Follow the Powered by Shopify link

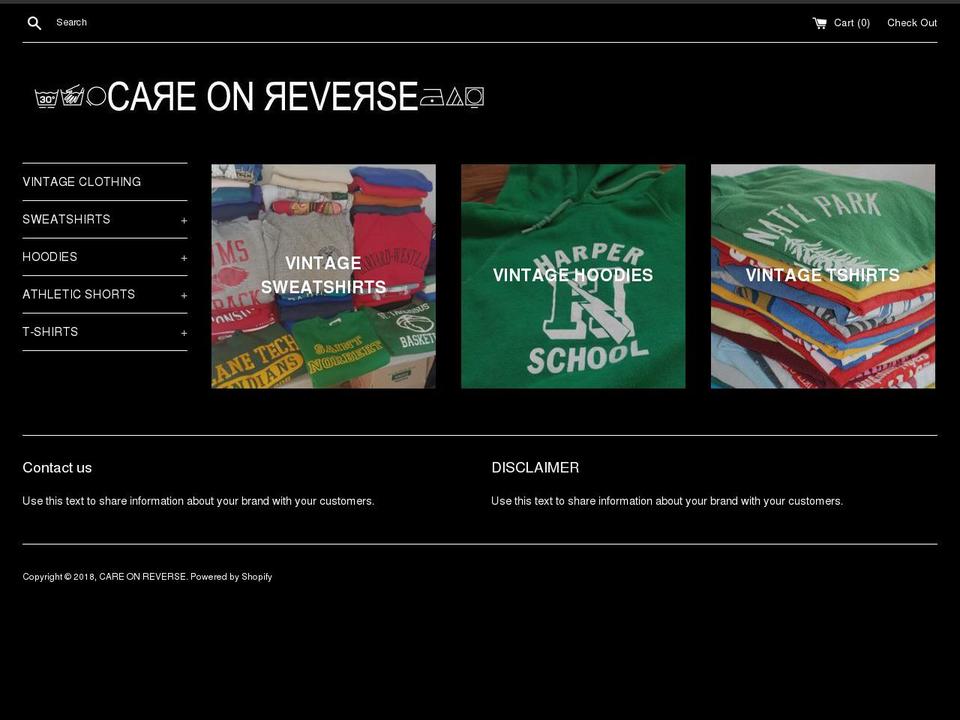pos(231,577)
